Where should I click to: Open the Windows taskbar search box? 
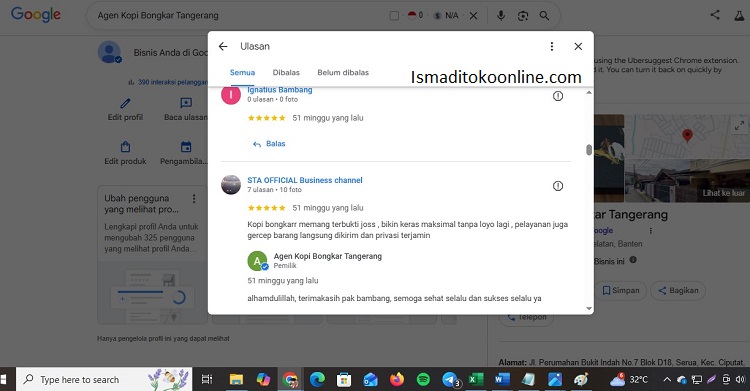pyautogui.click(x=104, y=380)
